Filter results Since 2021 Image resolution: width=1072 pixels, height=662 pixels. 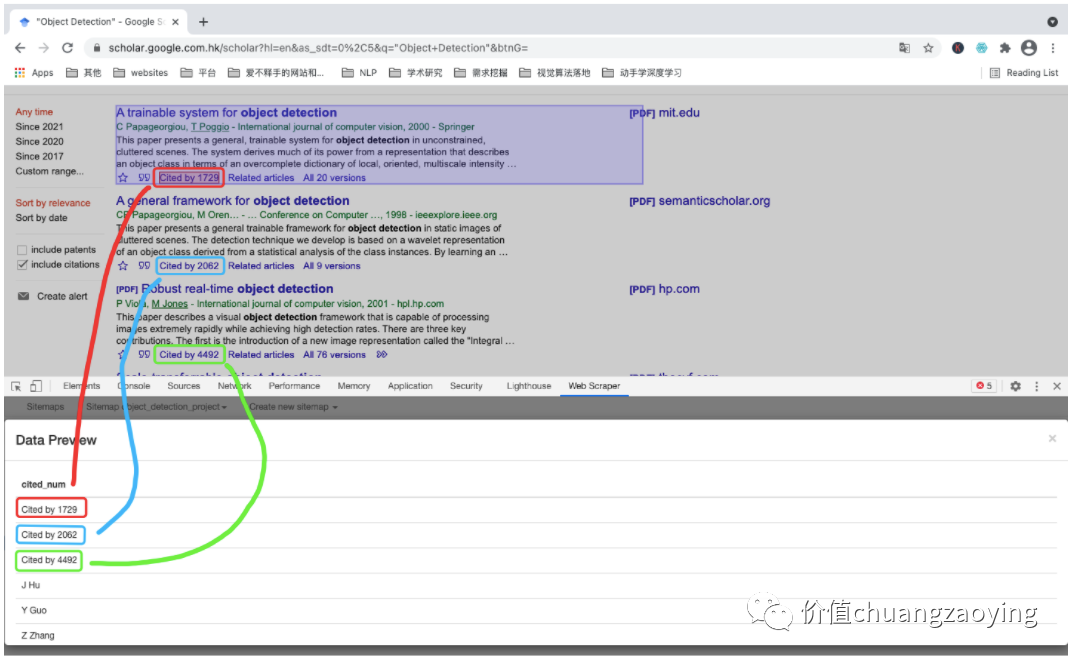click(39, 127)
